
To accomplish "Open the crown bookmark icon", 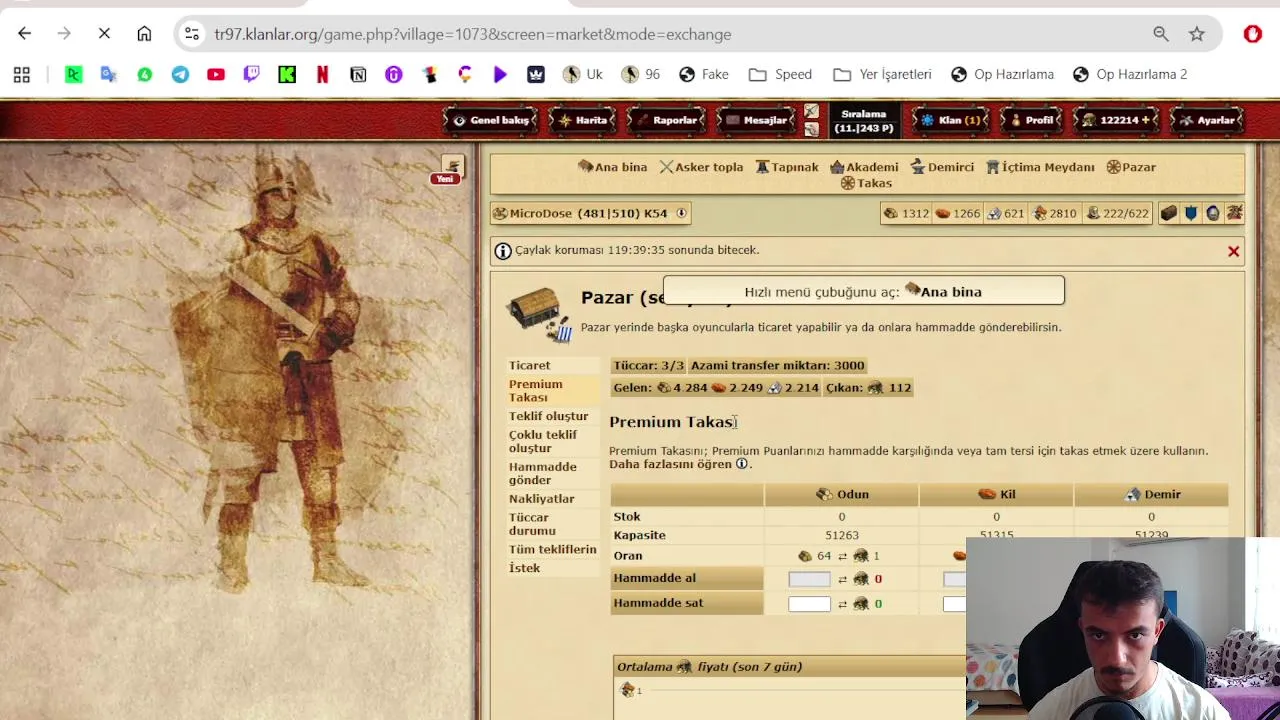I will coord(536,74).
